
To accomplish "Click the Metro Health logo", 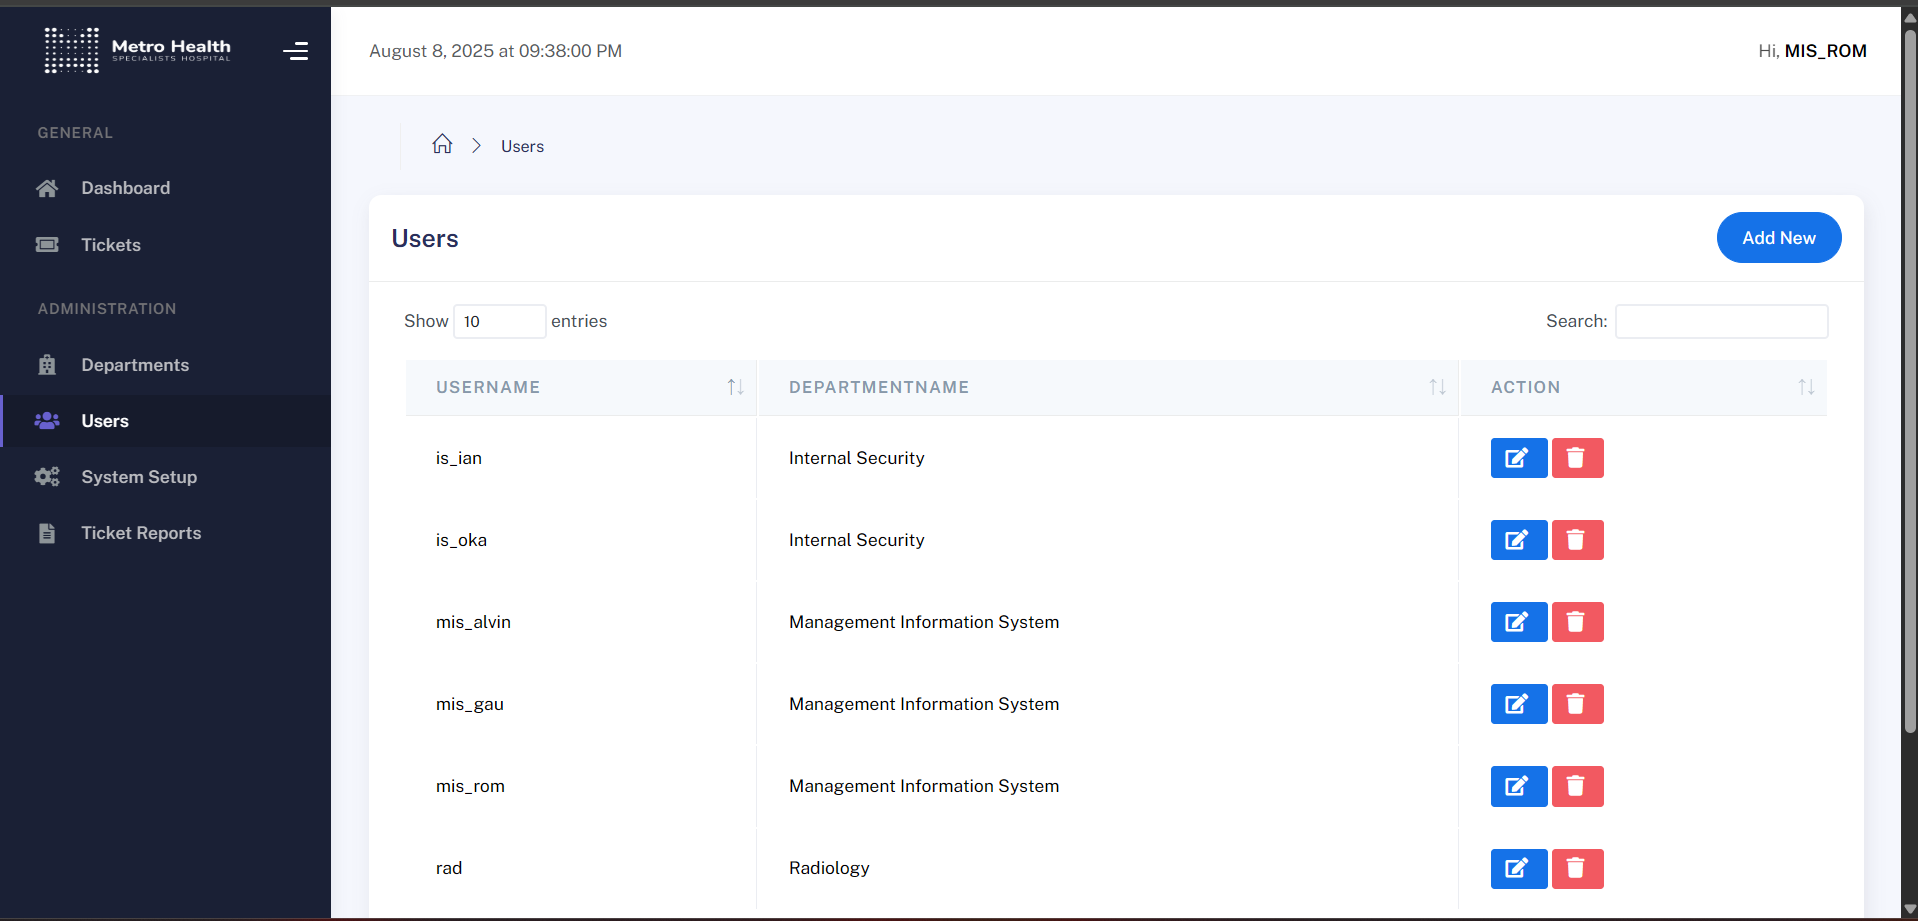I will pos(138,50).
